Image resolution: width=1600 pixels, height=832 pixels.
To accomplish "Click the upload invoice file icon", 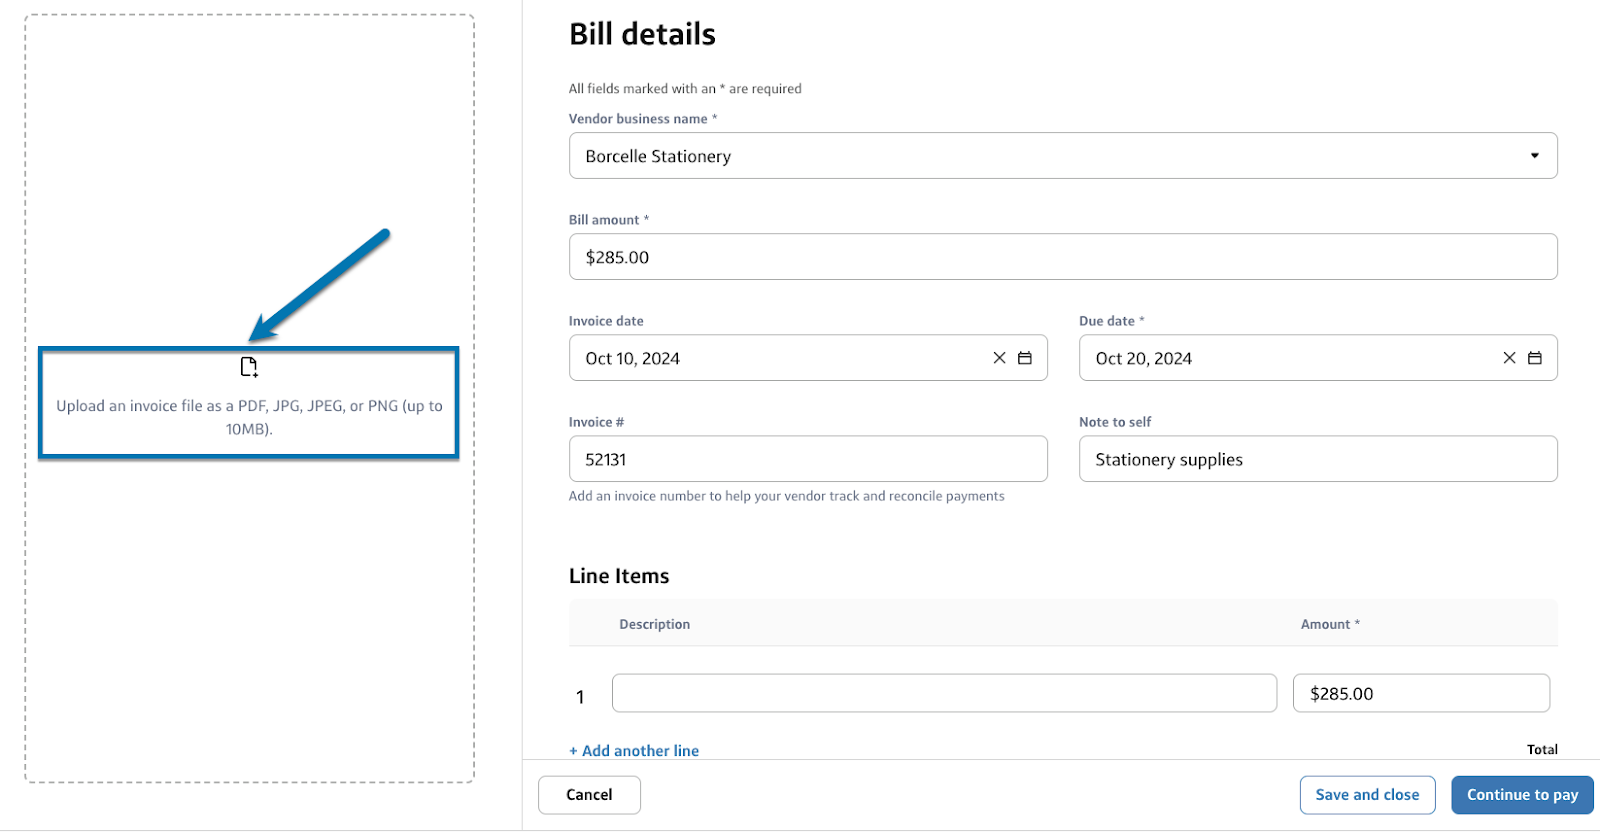I will tap(249, 367).
